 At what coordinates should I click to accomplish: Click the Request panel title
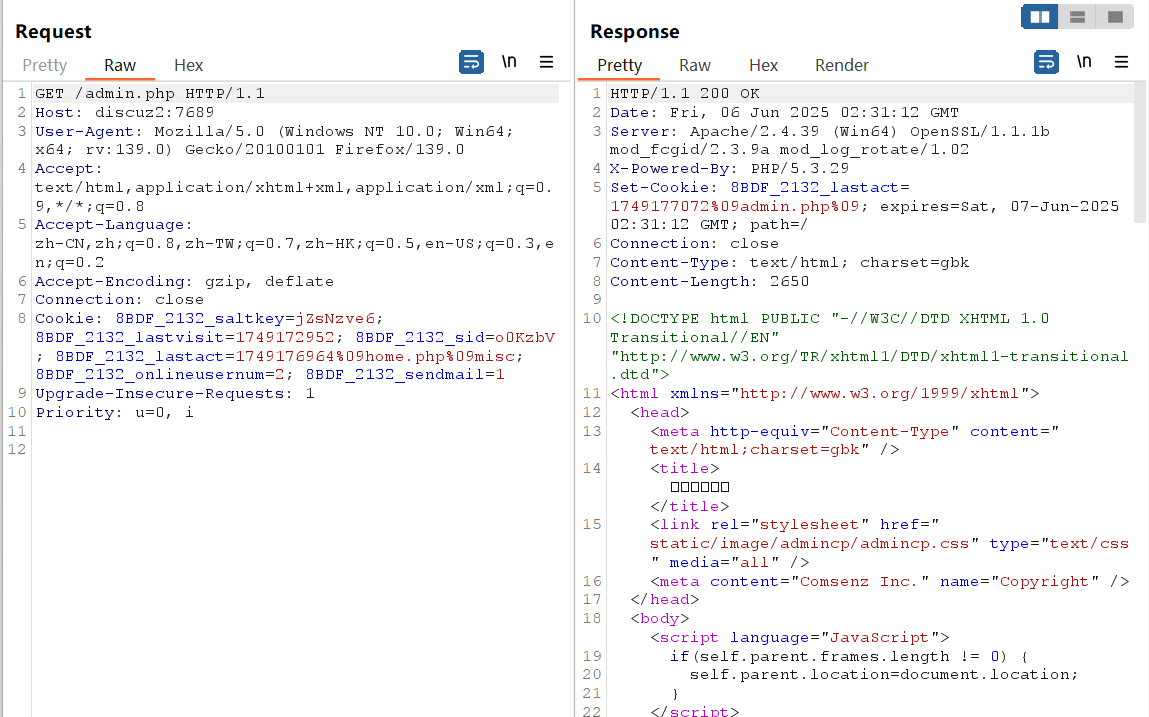(x=53, y=32)
